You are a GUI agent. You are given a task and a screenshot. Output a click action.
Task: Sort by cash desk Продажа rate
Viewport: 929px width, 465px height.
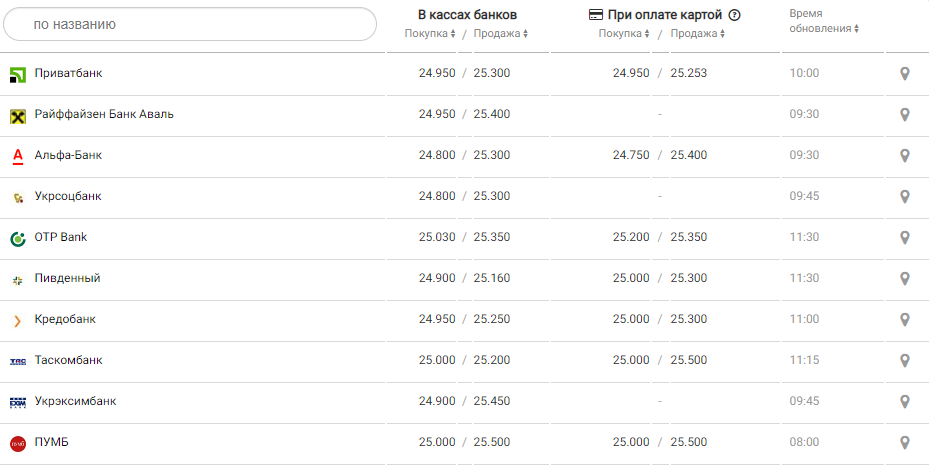tap(500, 34)
